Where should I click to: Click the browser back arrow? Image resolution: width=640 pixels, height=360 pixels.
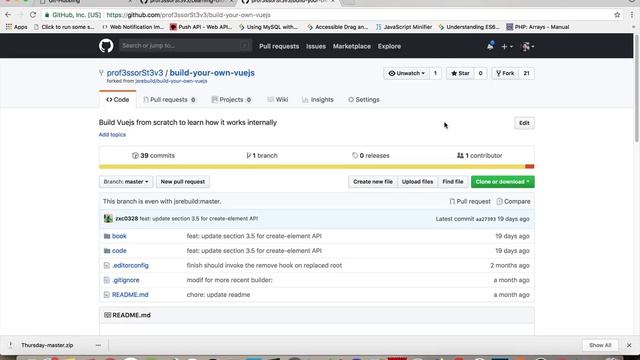tap(8, 15)
